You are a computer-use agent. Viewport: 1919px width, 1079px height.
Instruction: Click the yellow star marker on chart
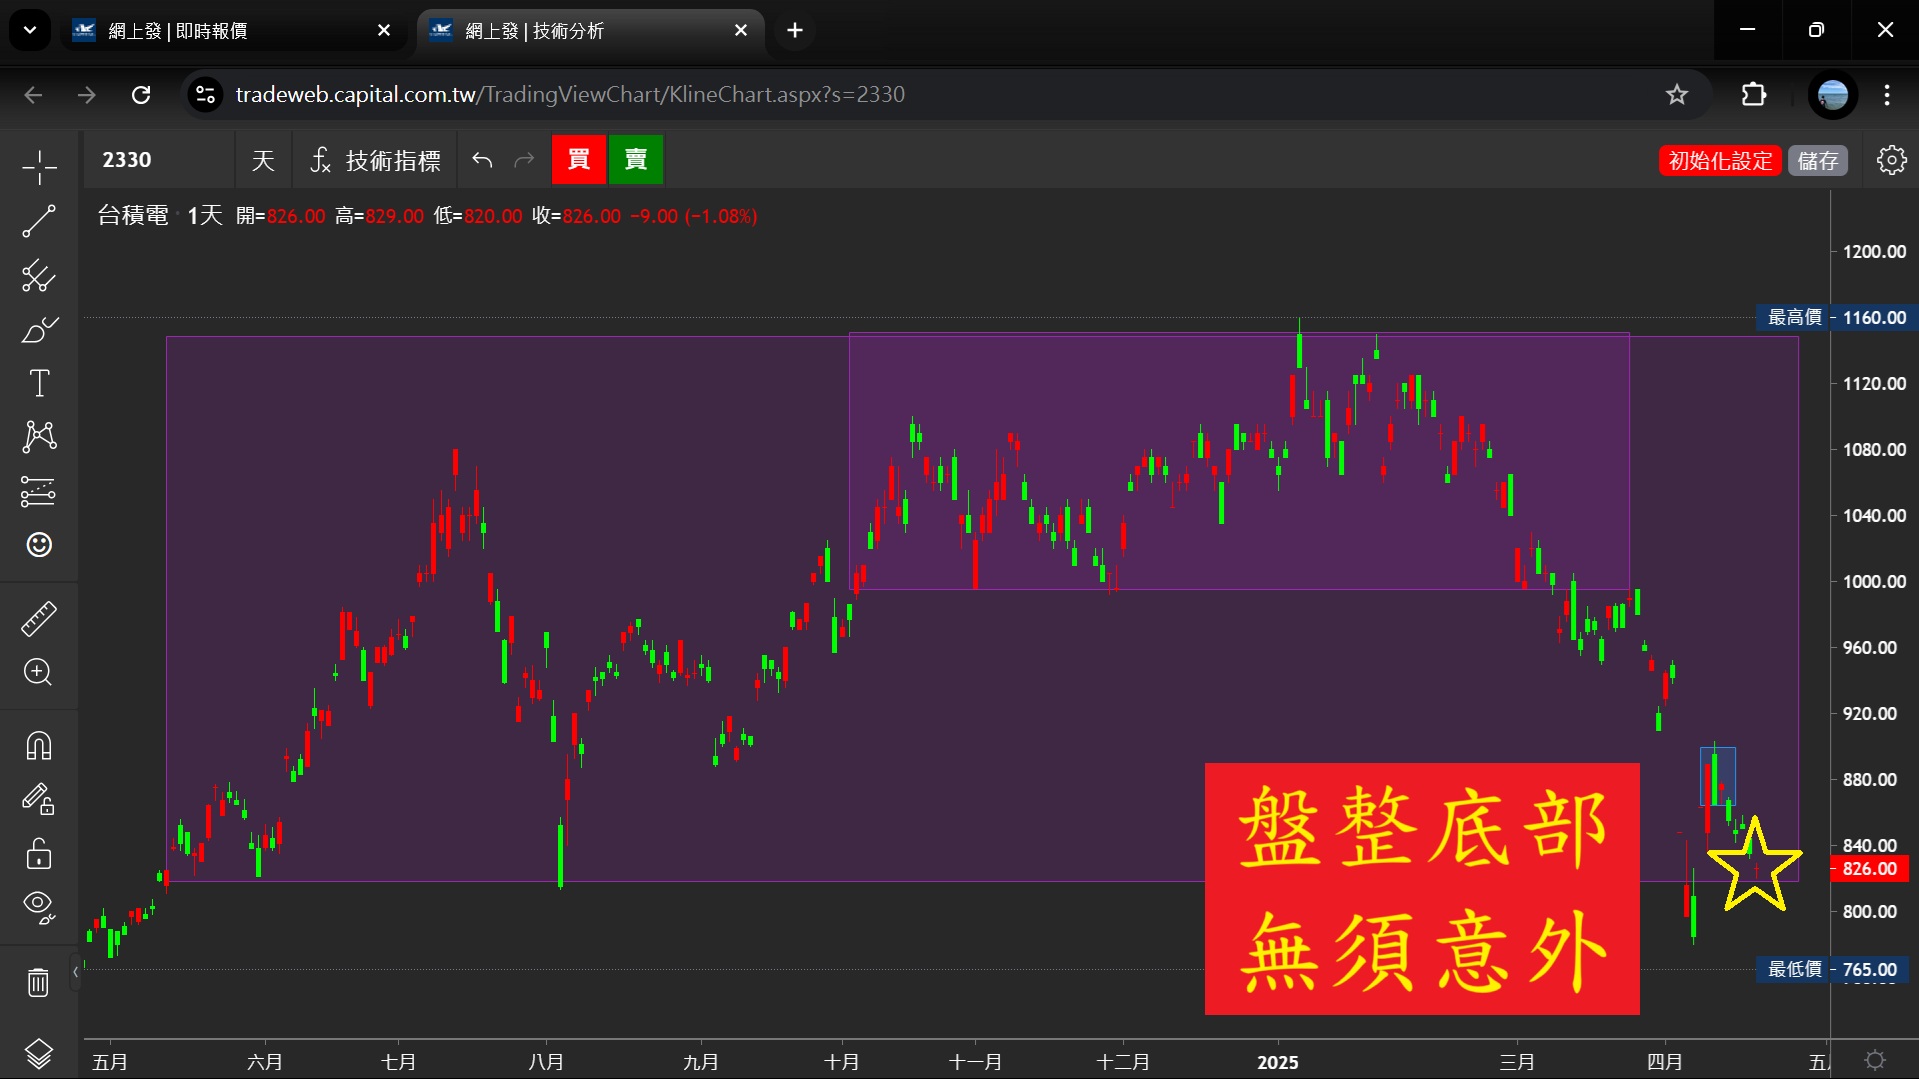[x=1754, y=866]
